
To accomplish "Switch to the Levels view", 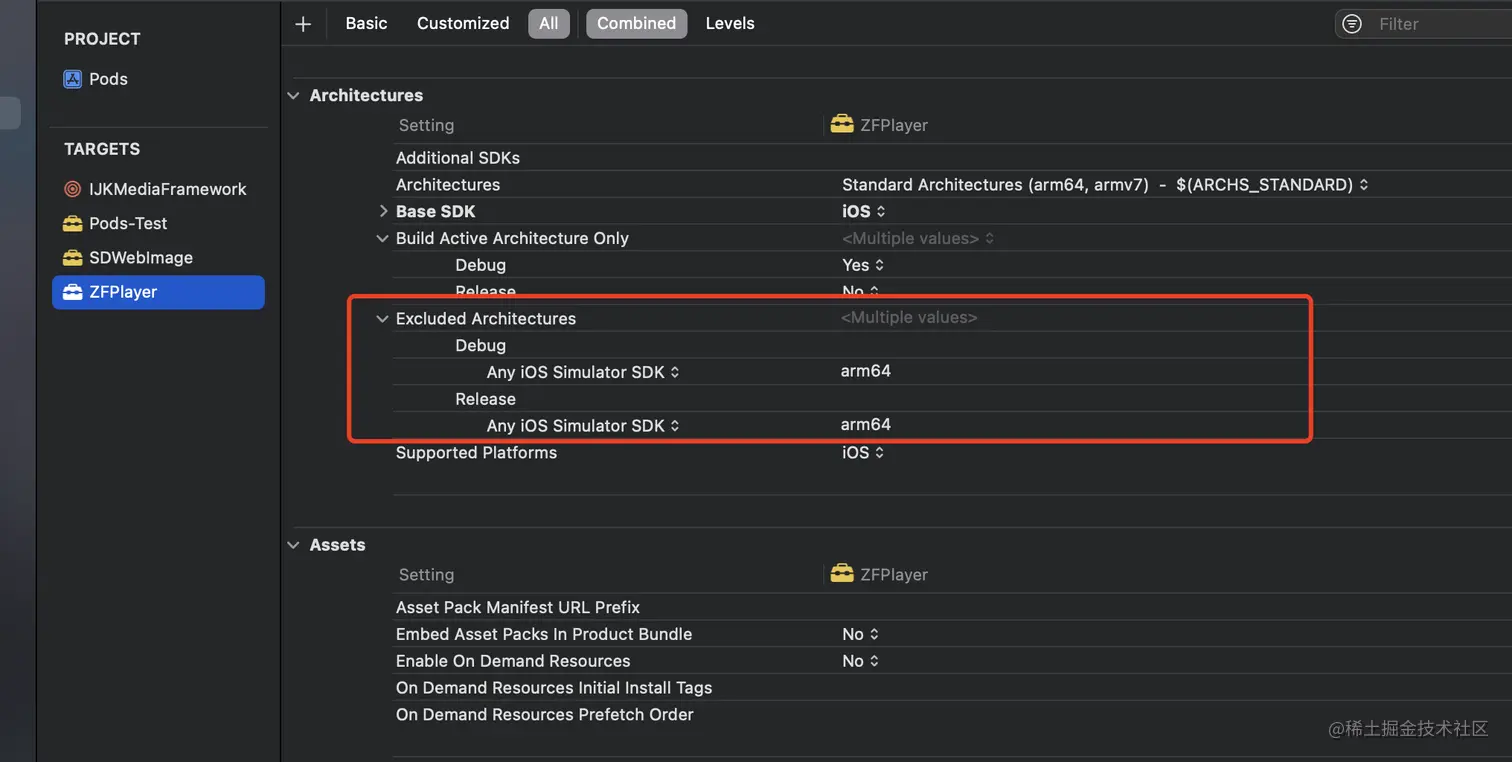I will (x=730, y=24).
